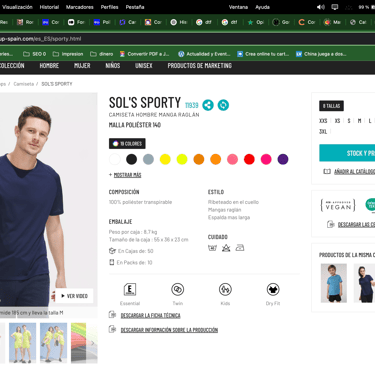375x366 pixels.
Task: Select the black color swatch
Action: (x=132, y=159)
